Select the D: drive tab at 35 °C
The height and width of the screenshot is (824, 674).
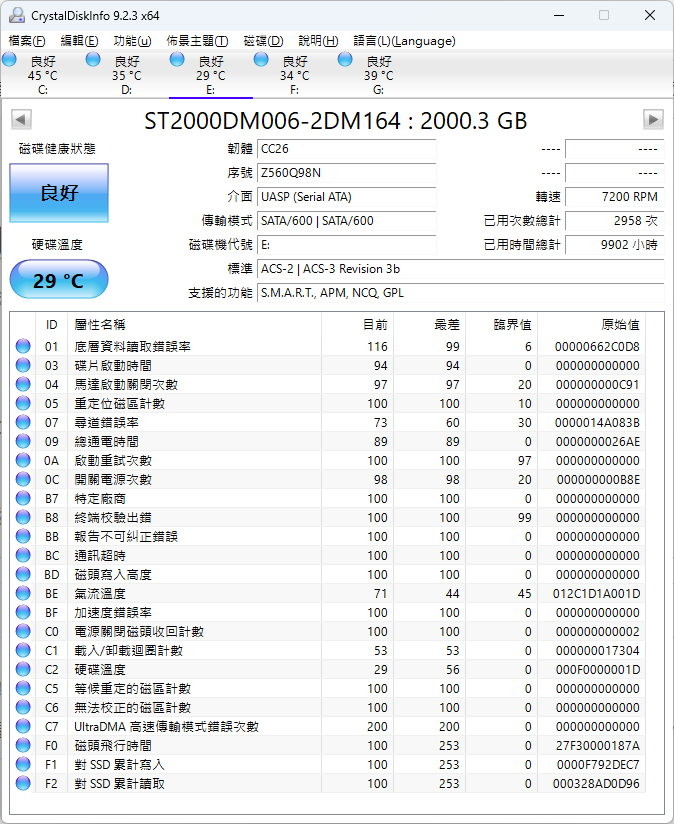coord(126,75)
